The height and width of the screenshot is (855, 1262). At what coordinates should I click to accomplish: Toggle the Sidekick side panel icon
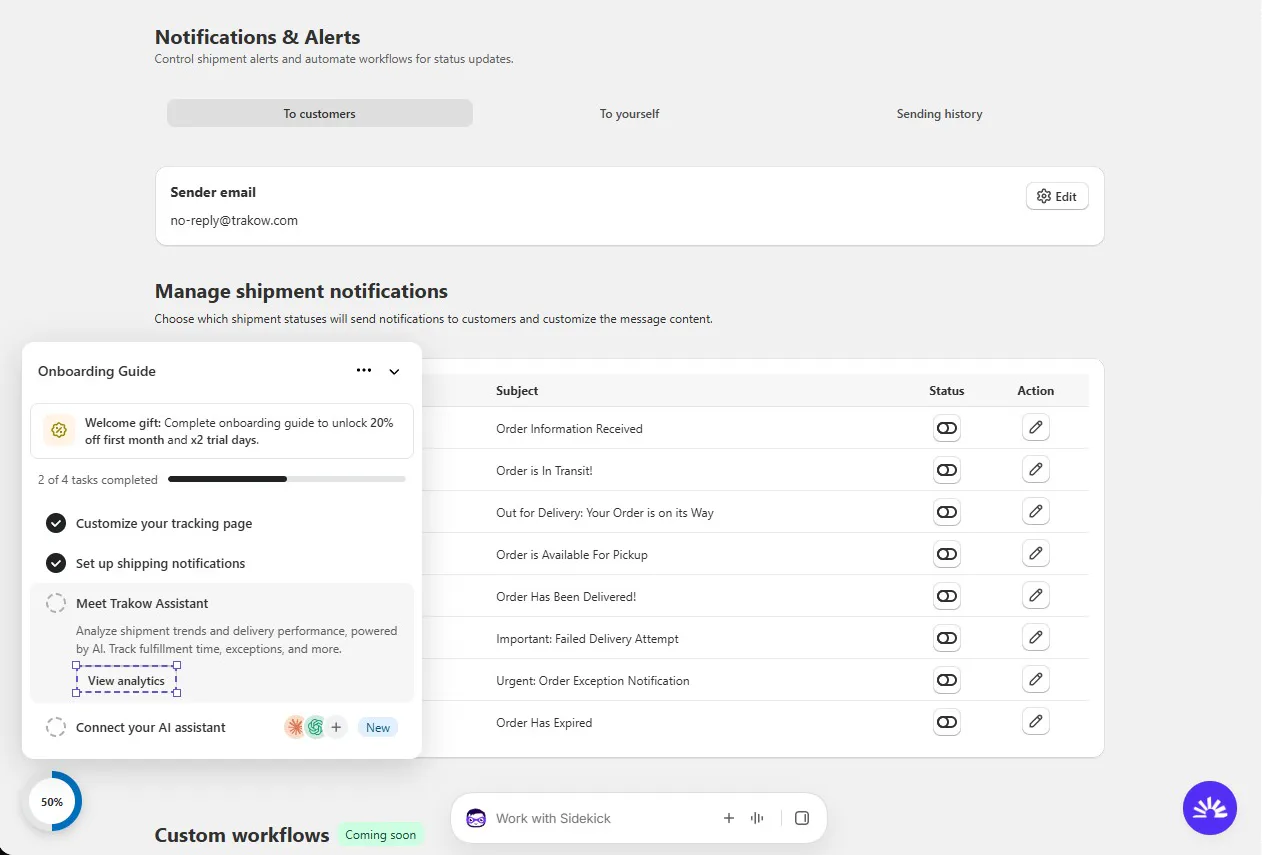[801, 818]
